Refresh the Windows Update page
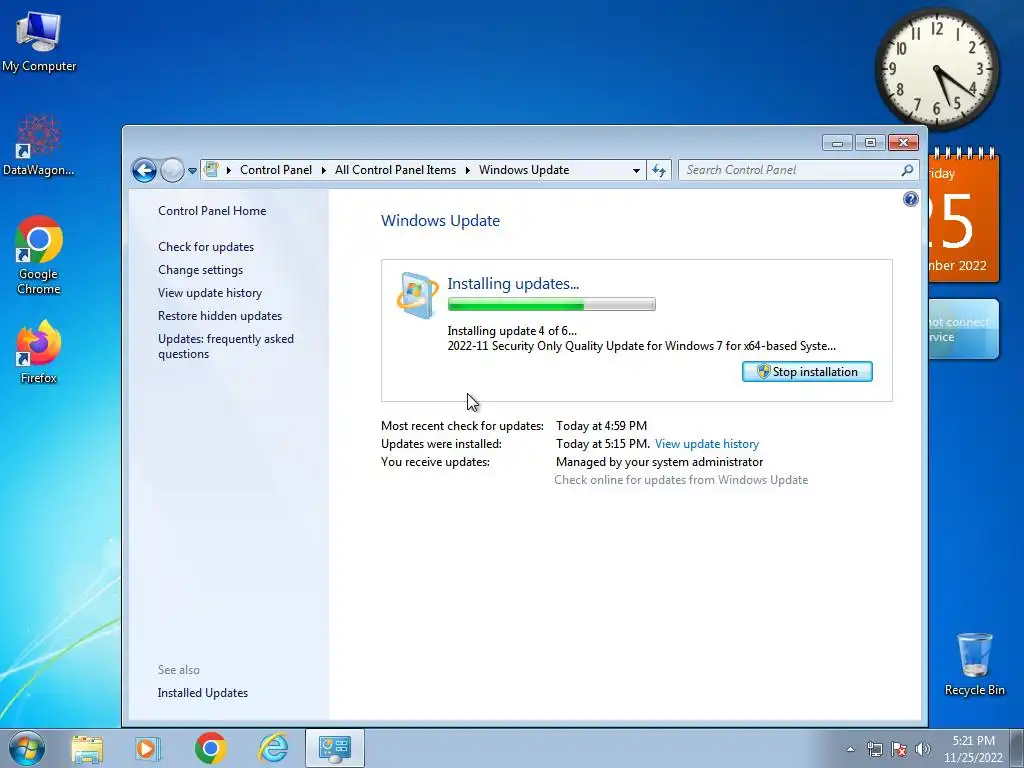Viewport: 1024px width, 768px height. point(659,170)
